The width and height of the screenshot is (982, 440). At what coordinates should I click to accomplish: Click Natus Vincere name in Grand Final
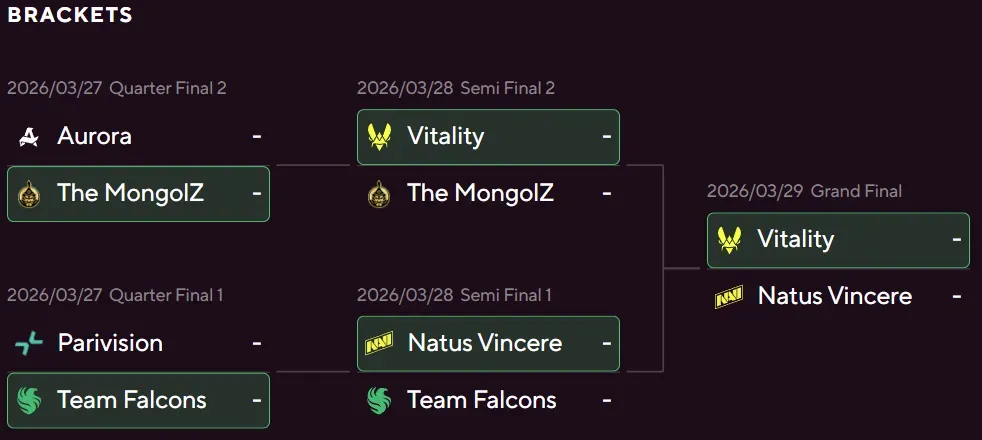pos(835,297)
